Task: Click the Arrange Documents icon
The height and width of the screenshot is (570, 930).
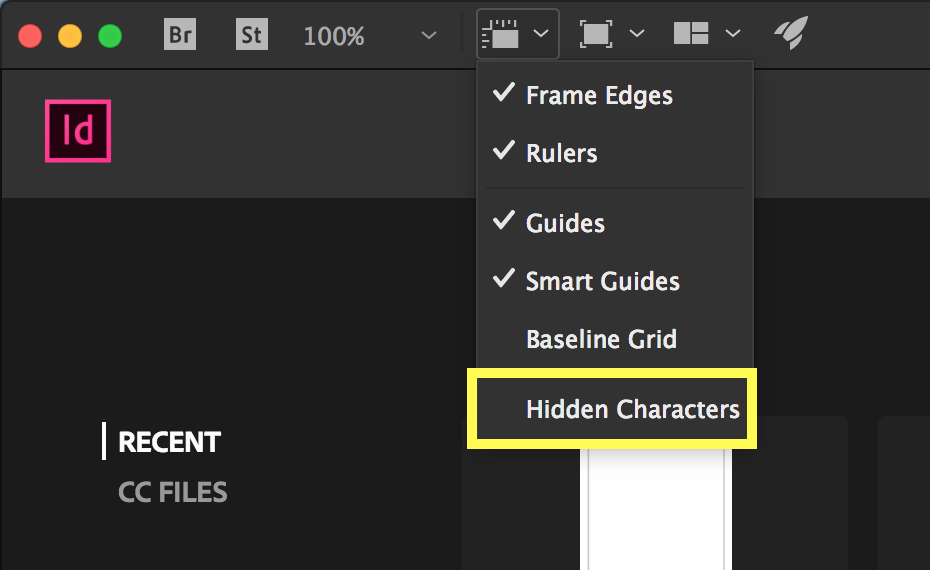Action: pos(691,34)
